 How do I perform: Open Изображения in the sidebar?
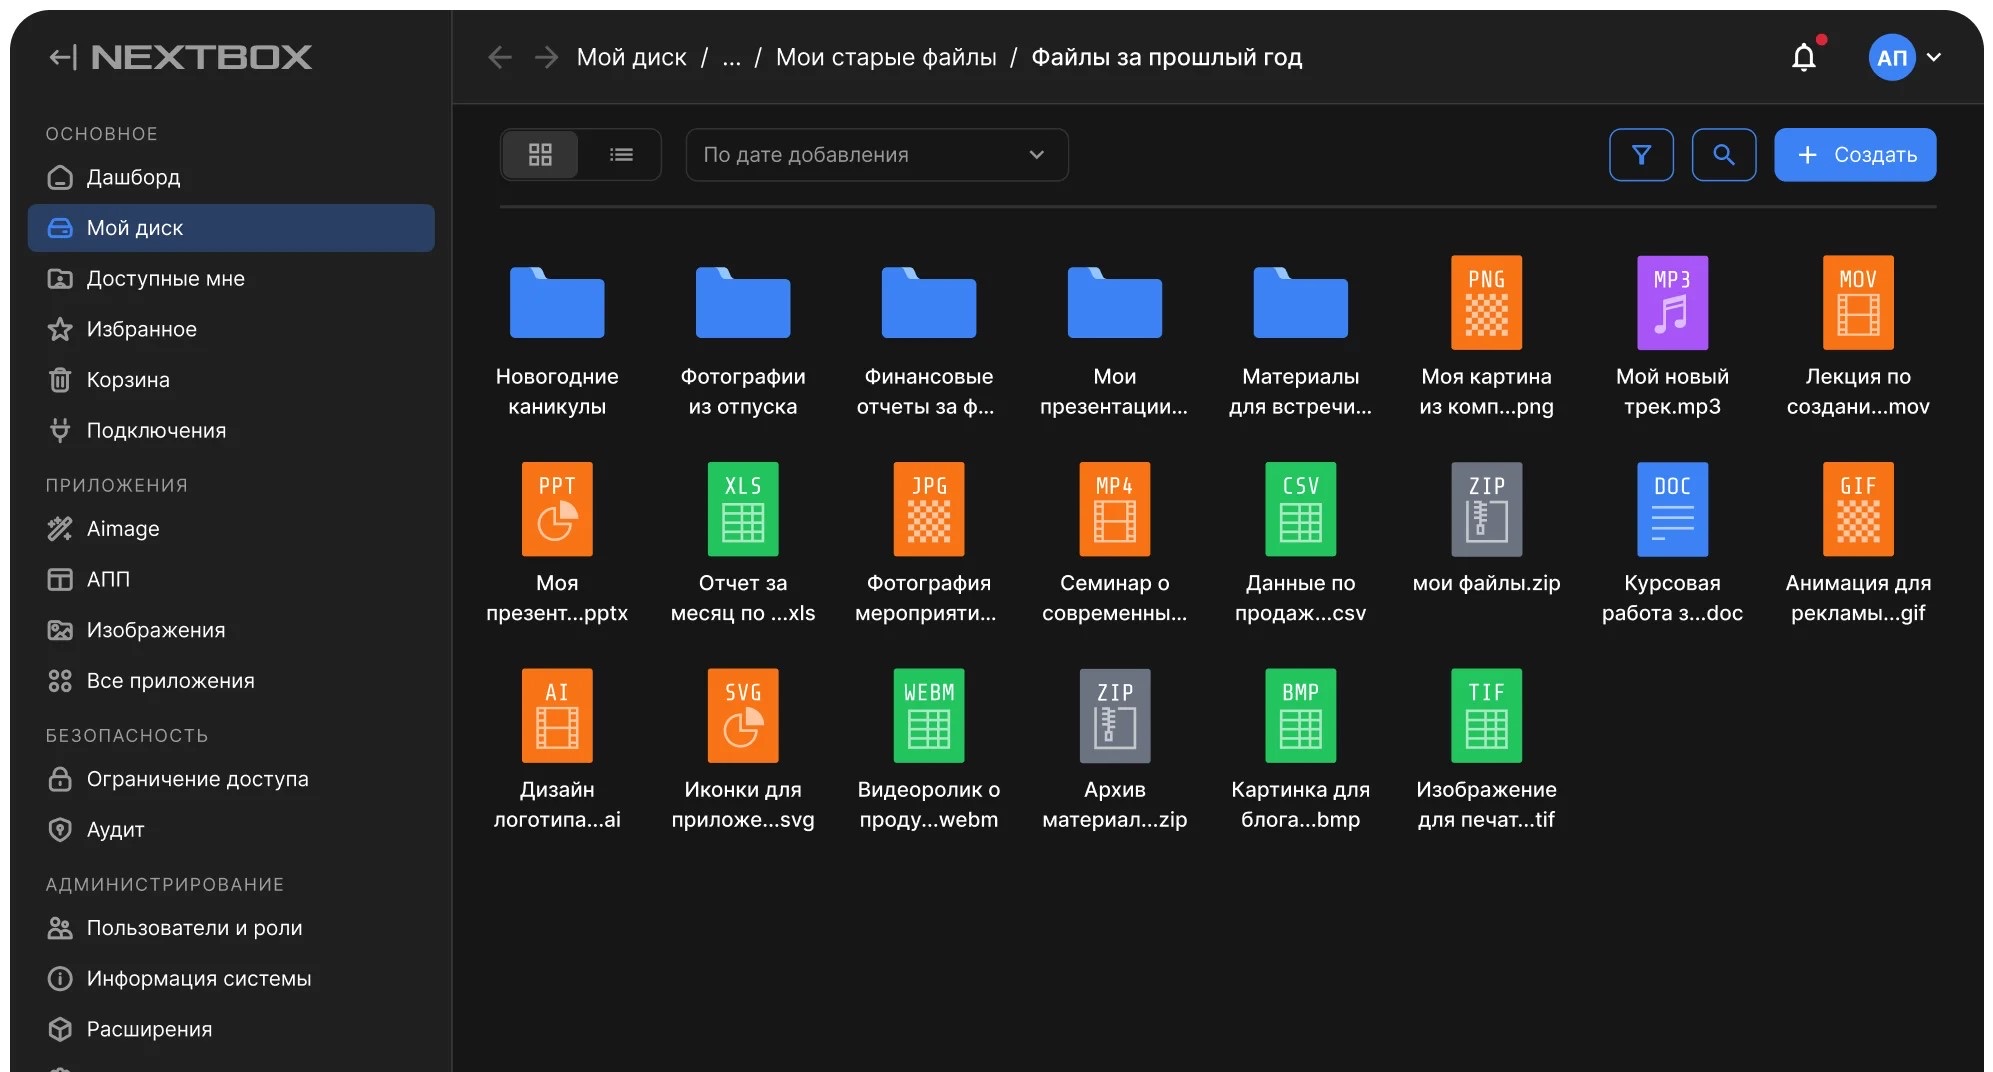231,630
